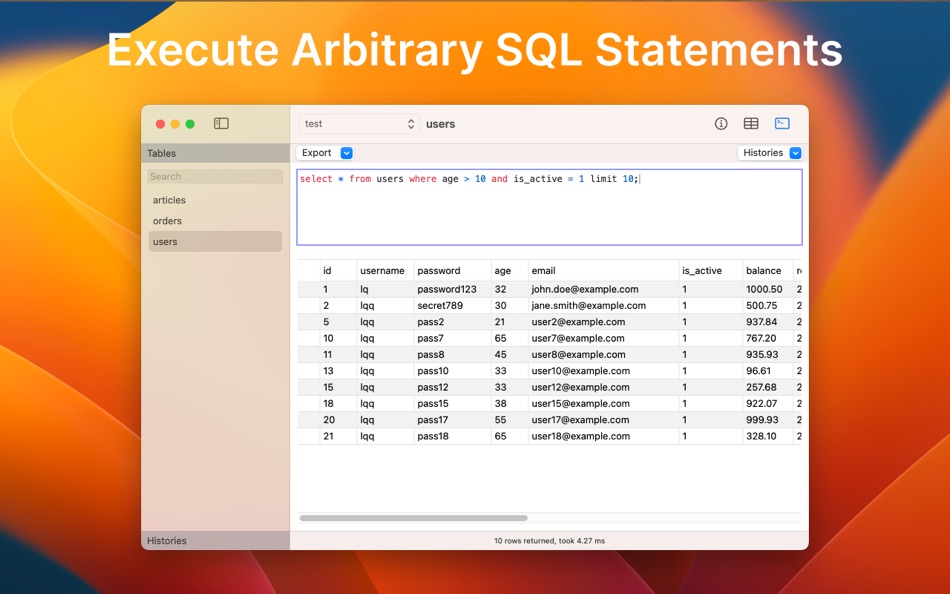Select cell jane.smith@example.com

point(588,305)
